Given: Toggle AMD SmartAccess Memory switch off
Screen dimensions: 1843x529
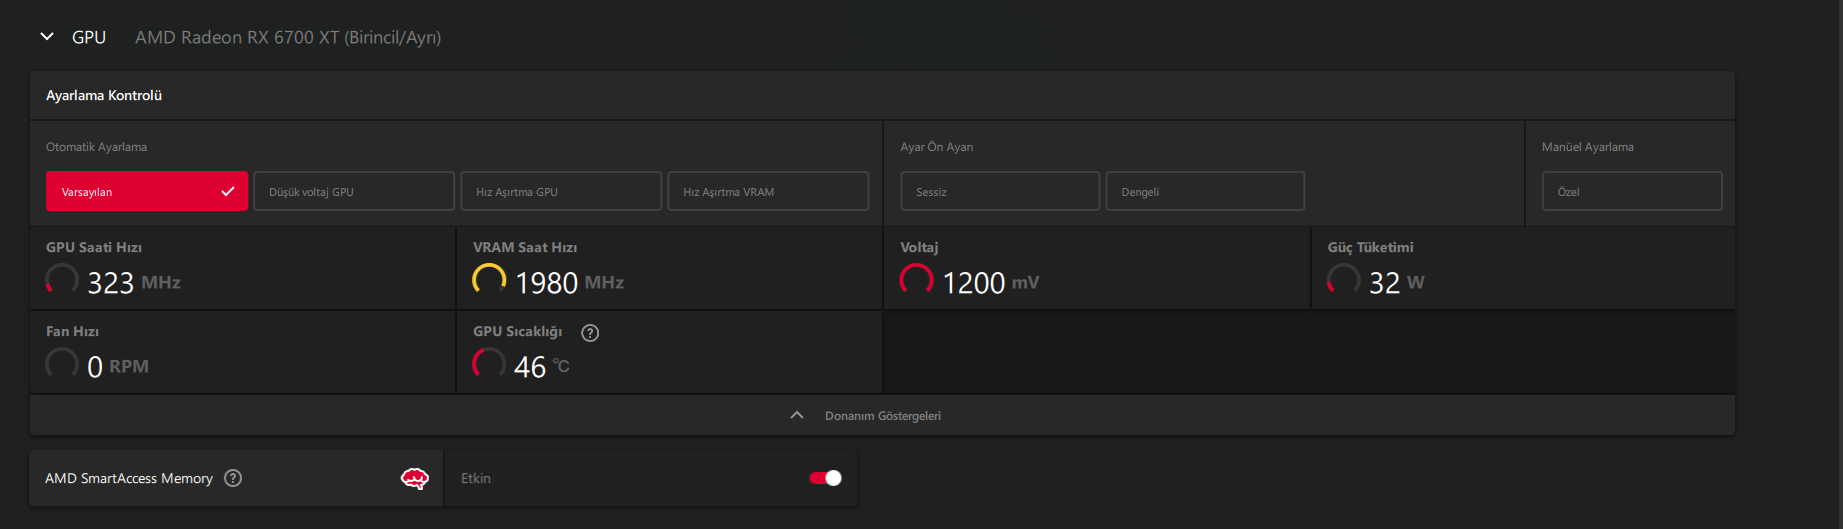Looking at the screenshot, I should [826, 478].
